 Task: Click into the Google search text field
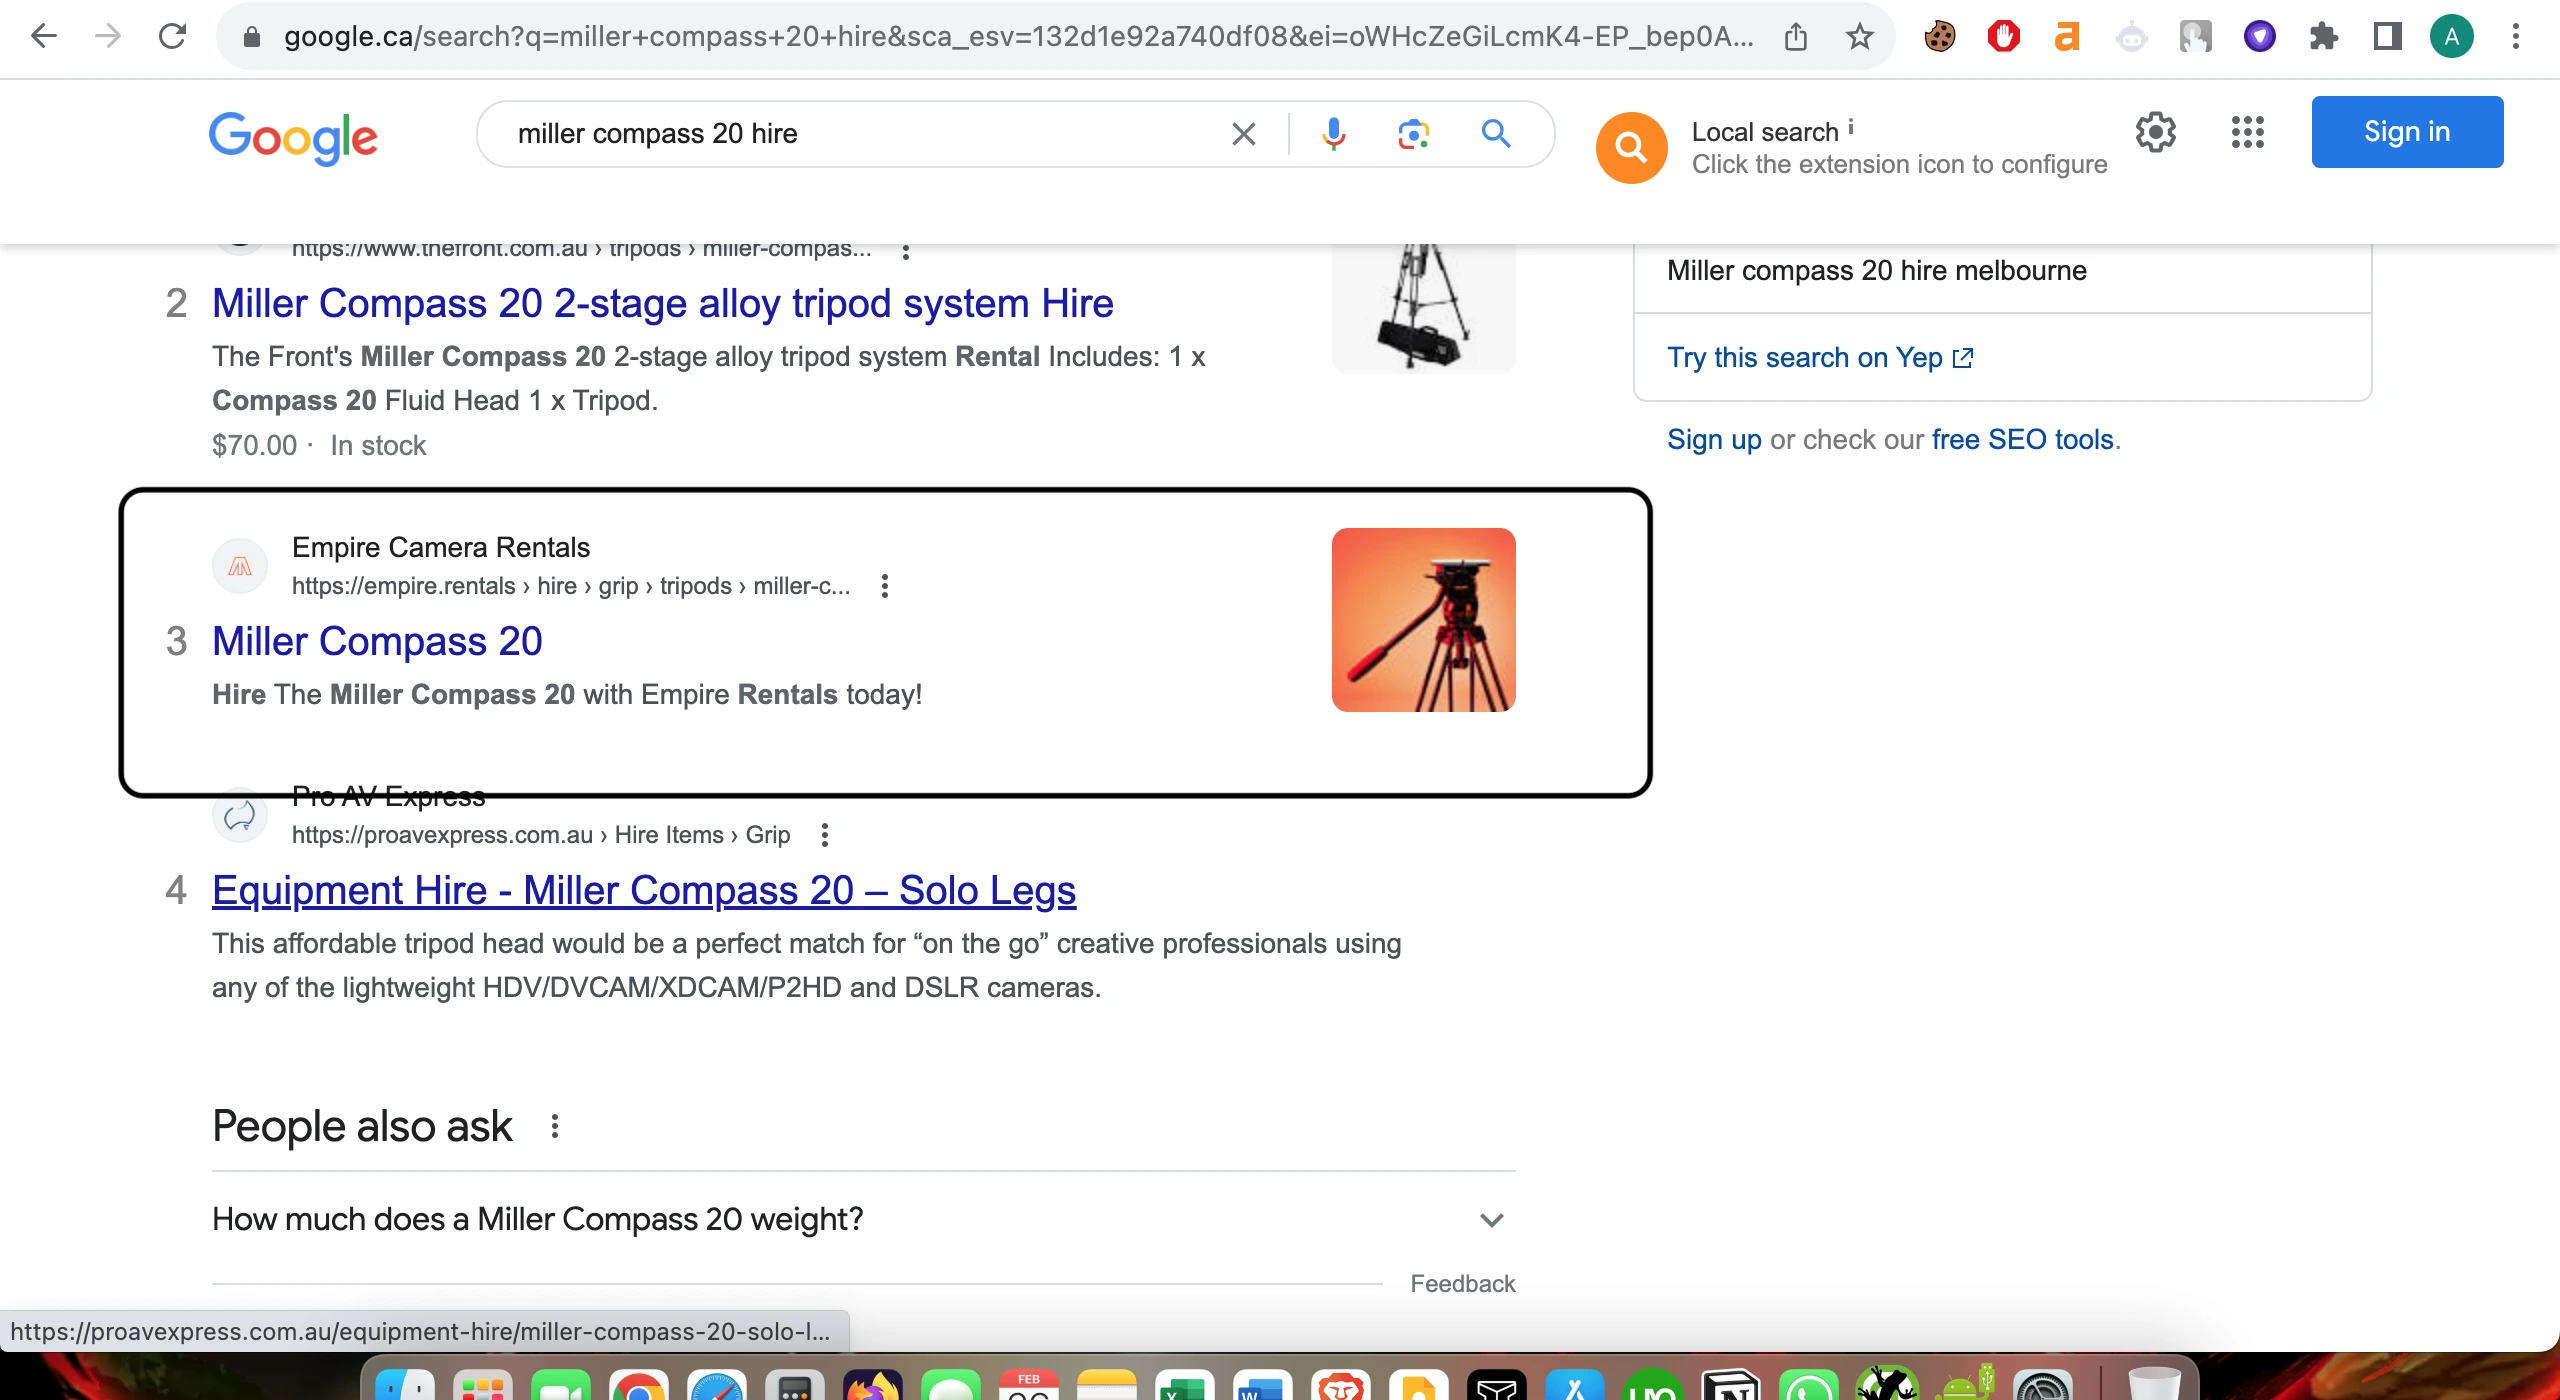[850, 134]
